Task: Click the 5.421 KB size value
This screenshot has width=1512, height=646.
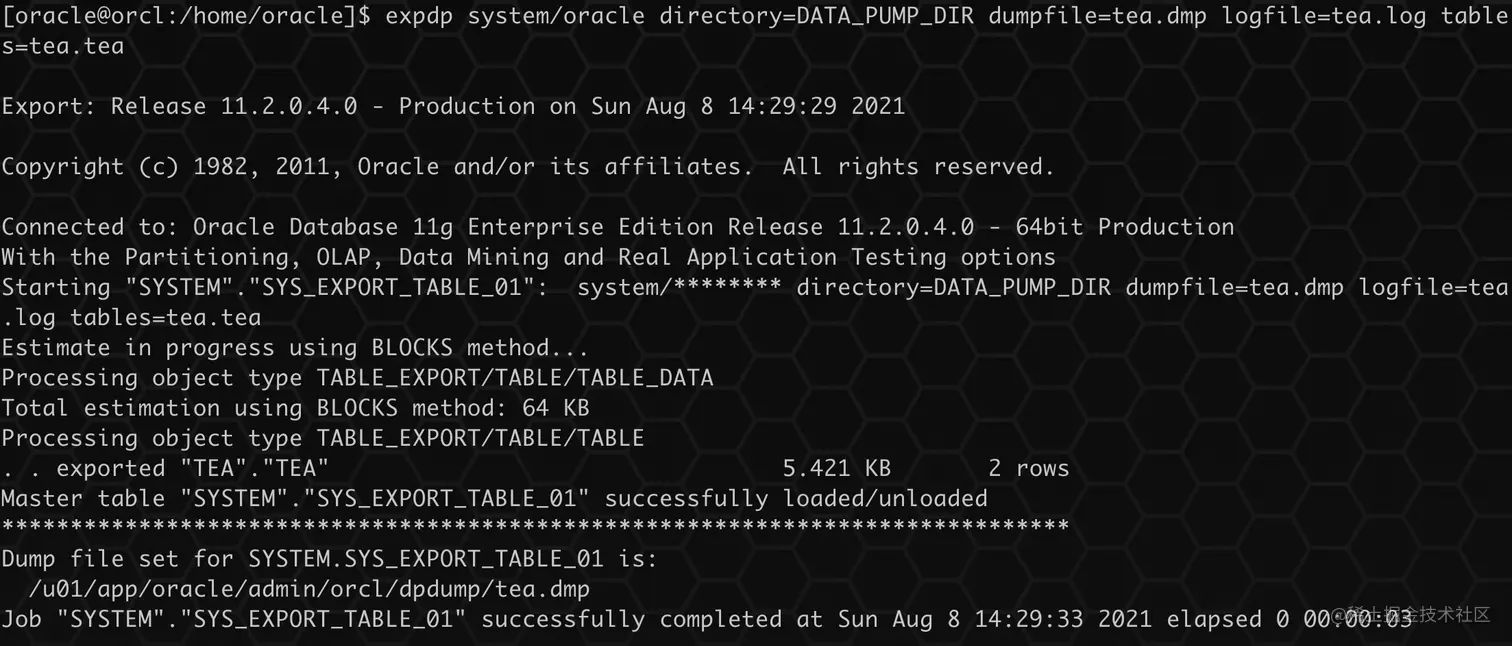Action: [837, 468]
